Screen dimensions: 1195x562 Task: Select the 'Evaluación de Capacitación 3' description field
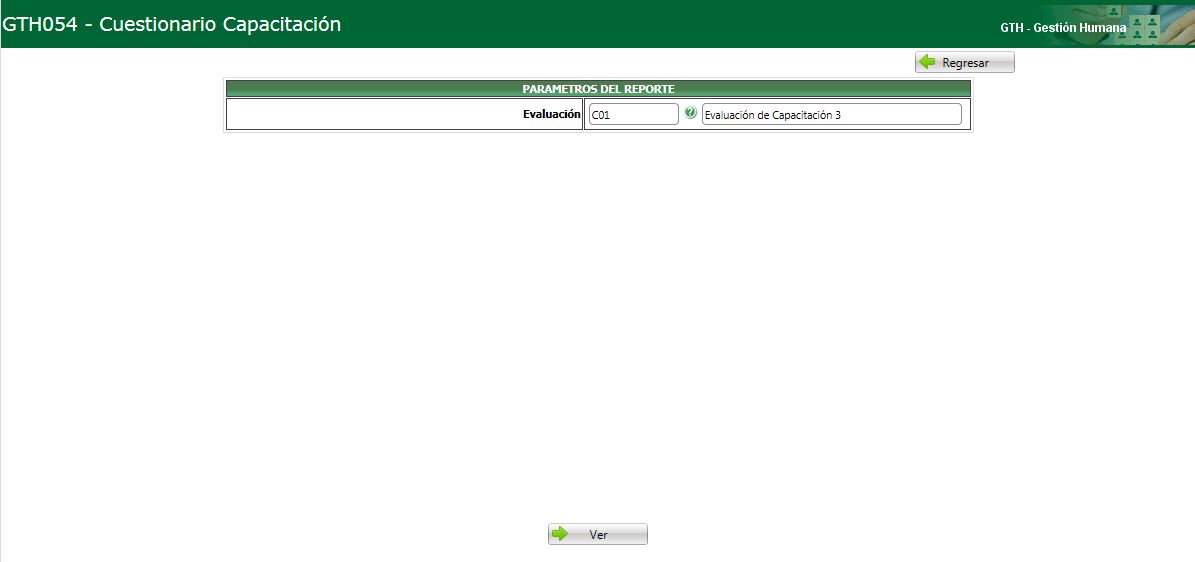click(831, 114)
